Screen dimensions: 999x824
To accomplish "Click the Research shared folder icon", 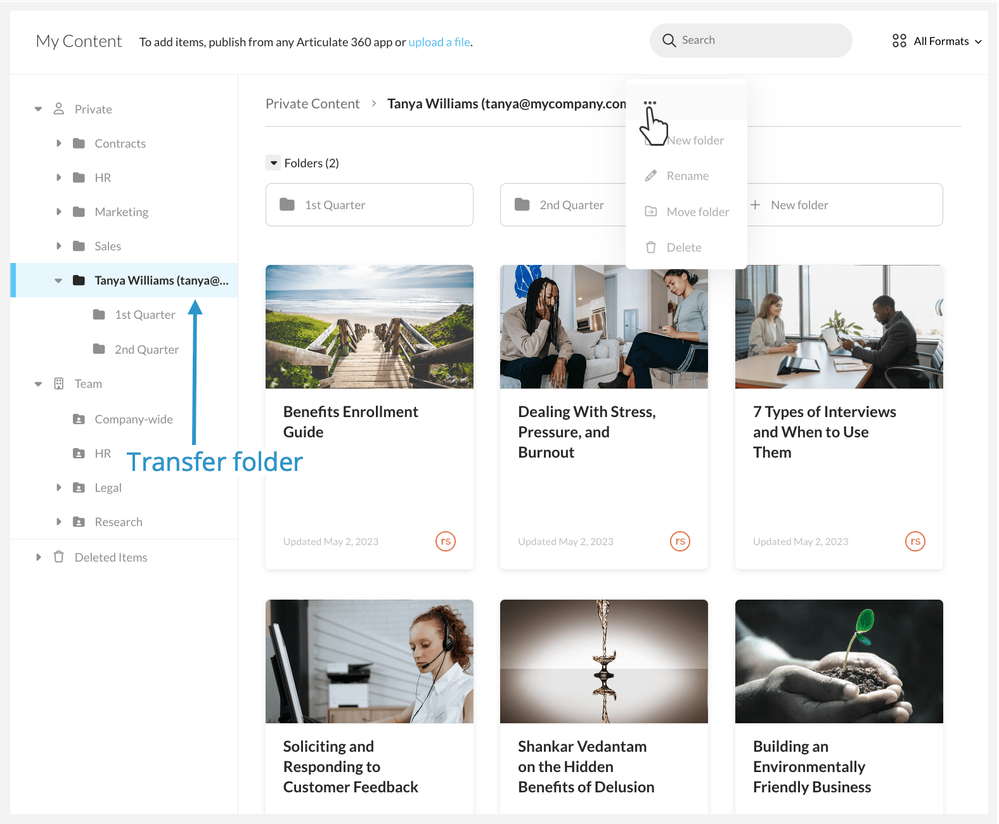I will coord(79,522).
